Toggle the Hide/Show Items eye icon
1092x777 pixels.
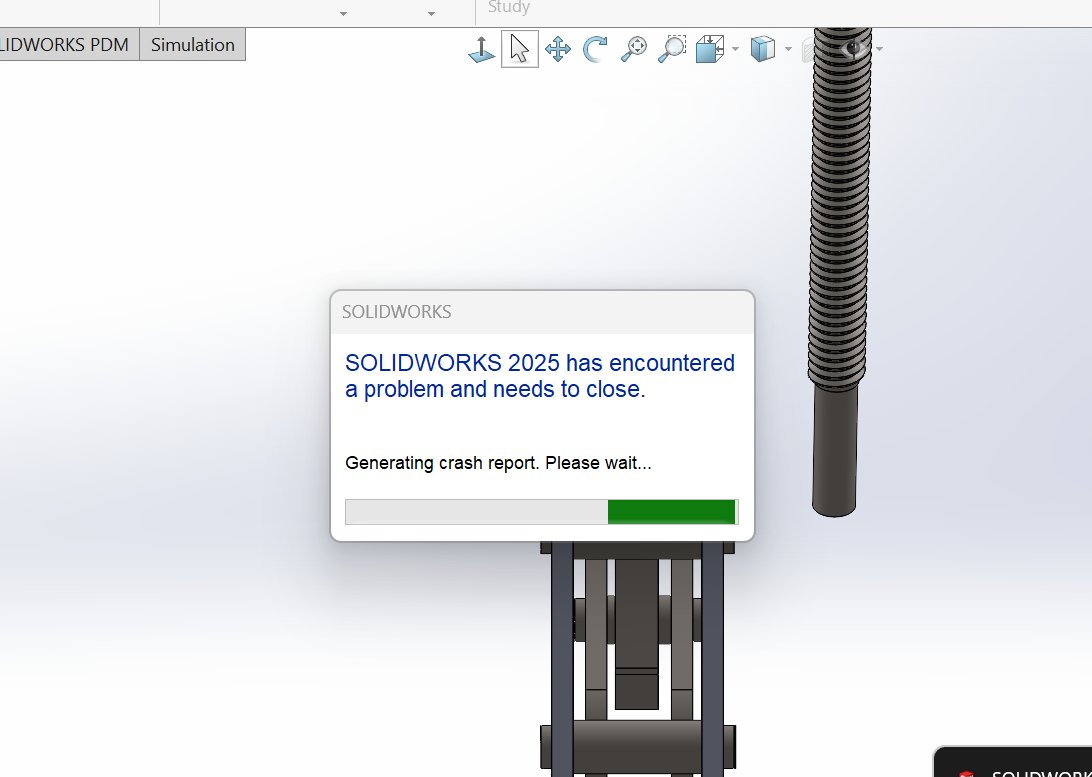[855, 48]
